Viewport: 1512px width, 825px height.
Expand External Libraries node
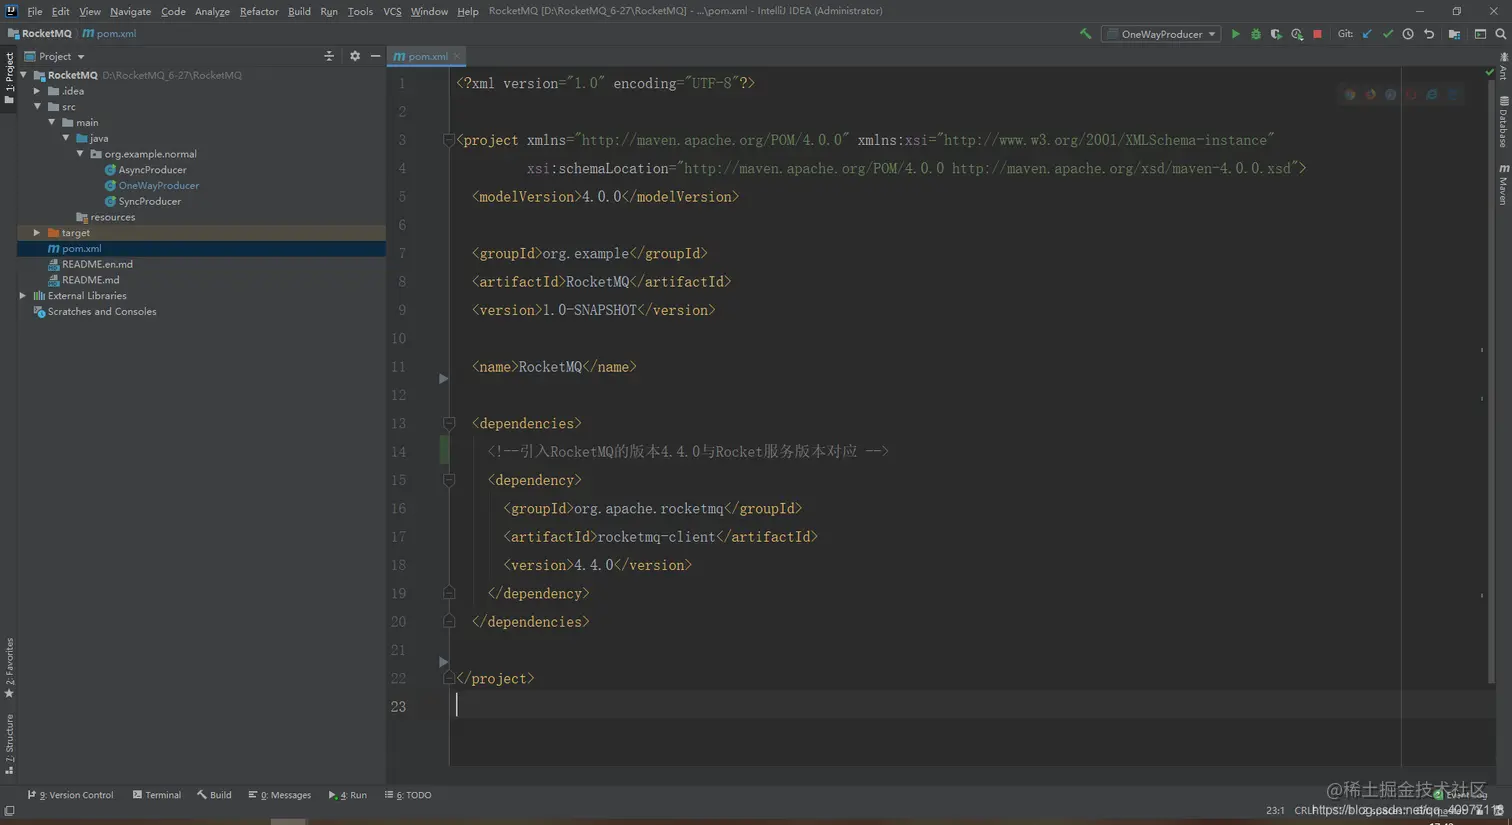(x=23, y=296)
